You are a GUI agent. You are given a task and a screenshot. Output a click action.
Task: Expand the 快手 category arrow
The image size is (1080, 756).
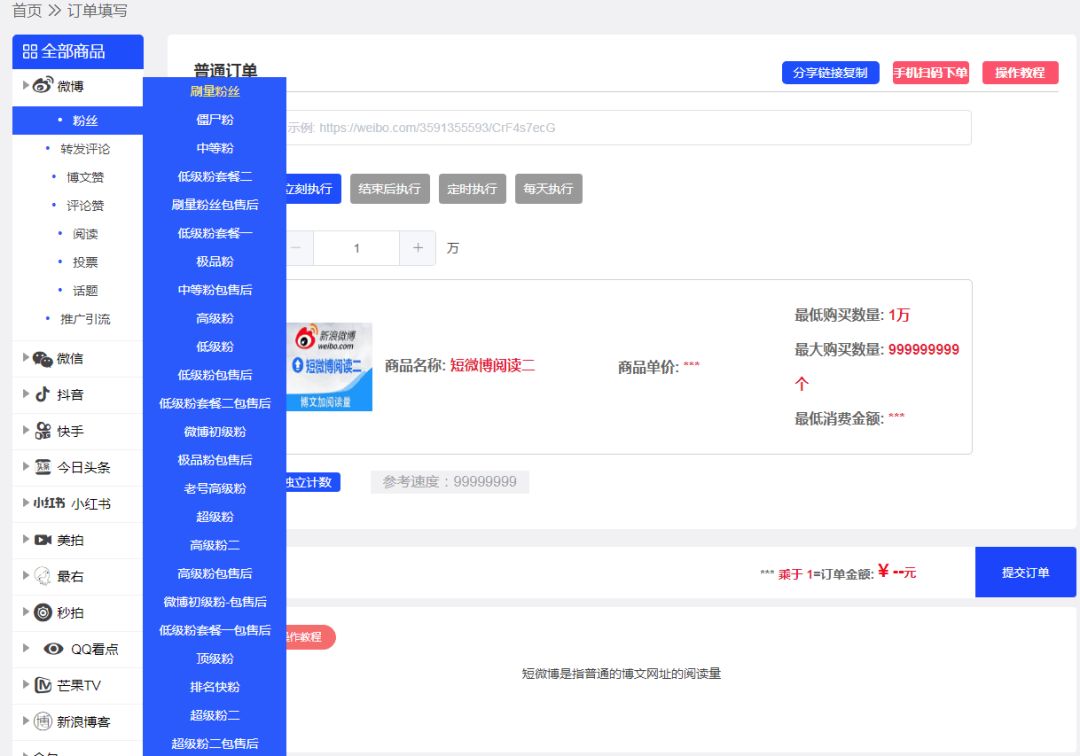tap(25, 430)
